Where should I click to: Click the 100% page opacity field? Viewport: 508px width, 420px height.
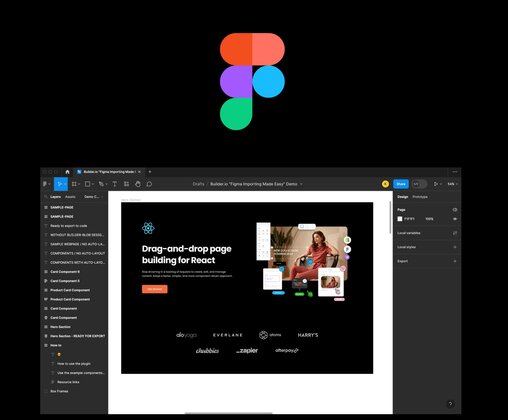tap(429, 219)
